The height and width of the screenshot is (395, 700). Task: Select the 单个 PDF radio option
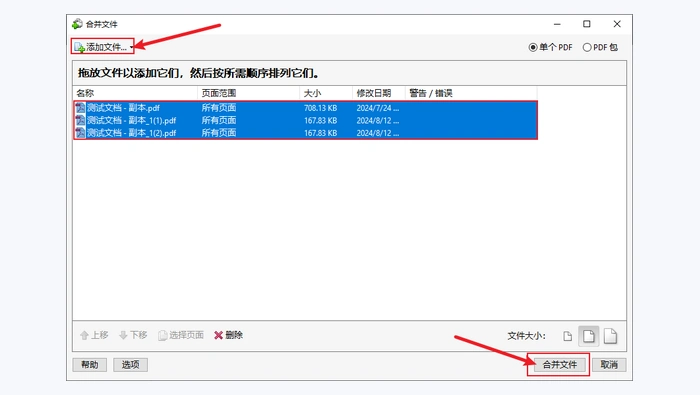(550, 47)
